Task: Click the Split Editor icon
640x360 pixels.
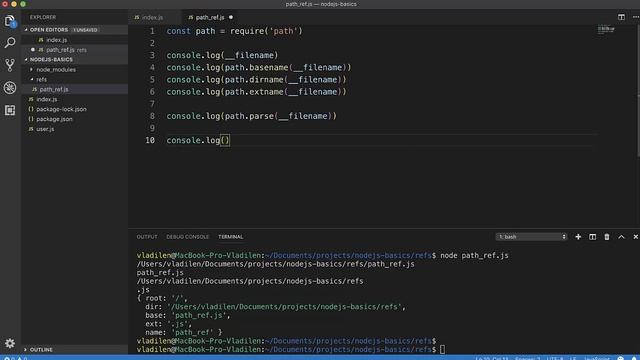Action: tap(621, 17)
